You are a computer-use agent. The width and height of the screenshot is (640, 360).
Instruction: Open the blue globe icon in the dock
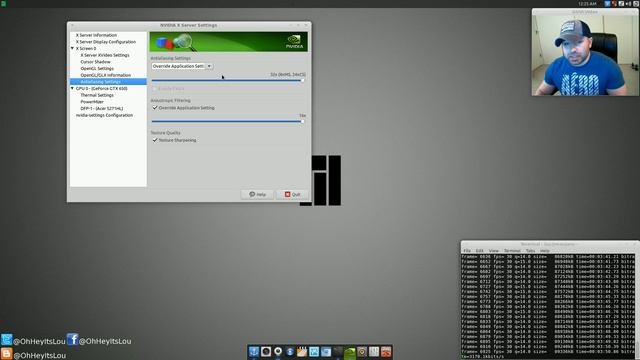pos(290,352)
